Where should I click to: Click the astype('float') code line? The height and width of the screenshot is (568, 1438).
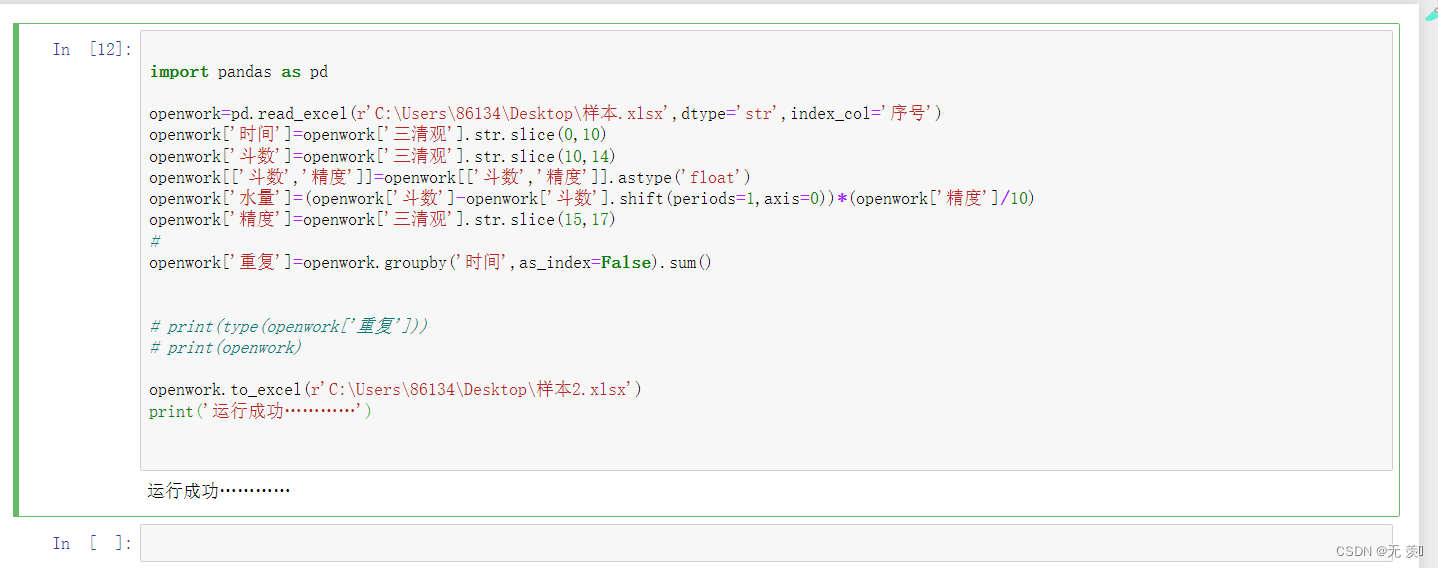(x=450, y=178)
